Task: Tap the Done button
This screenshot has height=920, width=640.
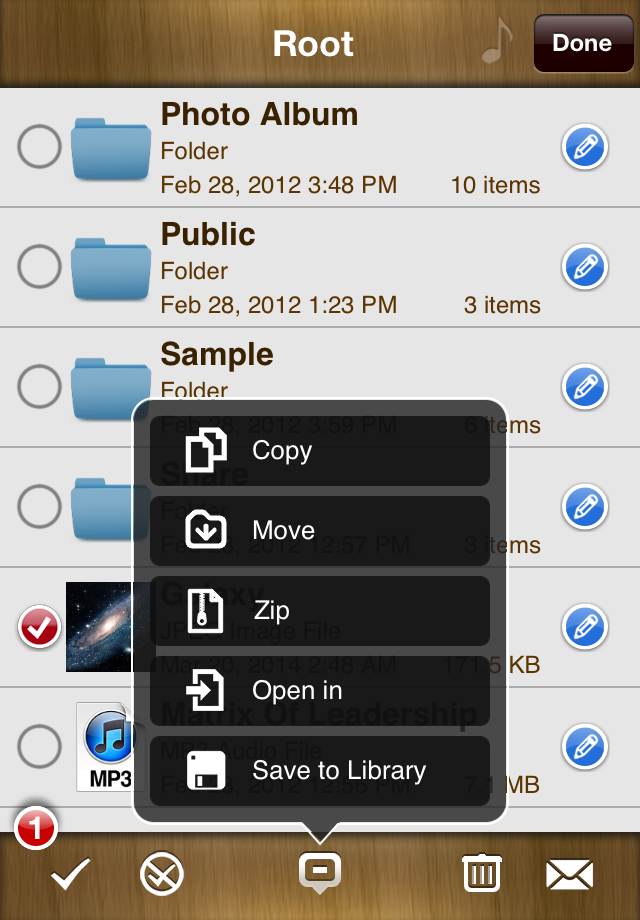Action: pos(583,43)
